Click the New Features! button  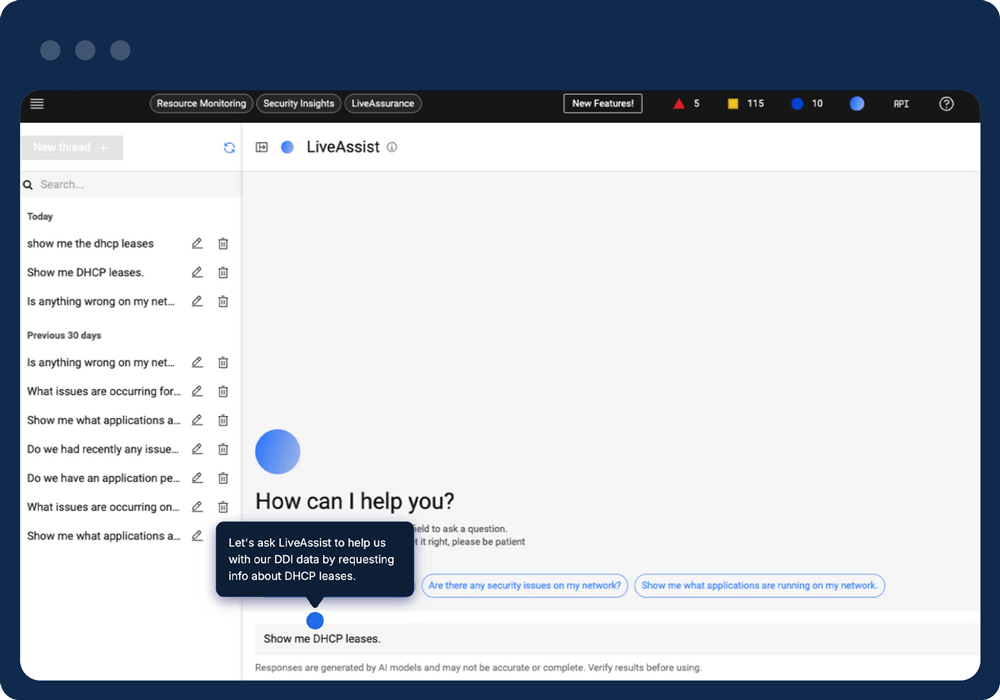tap(603, 104)
